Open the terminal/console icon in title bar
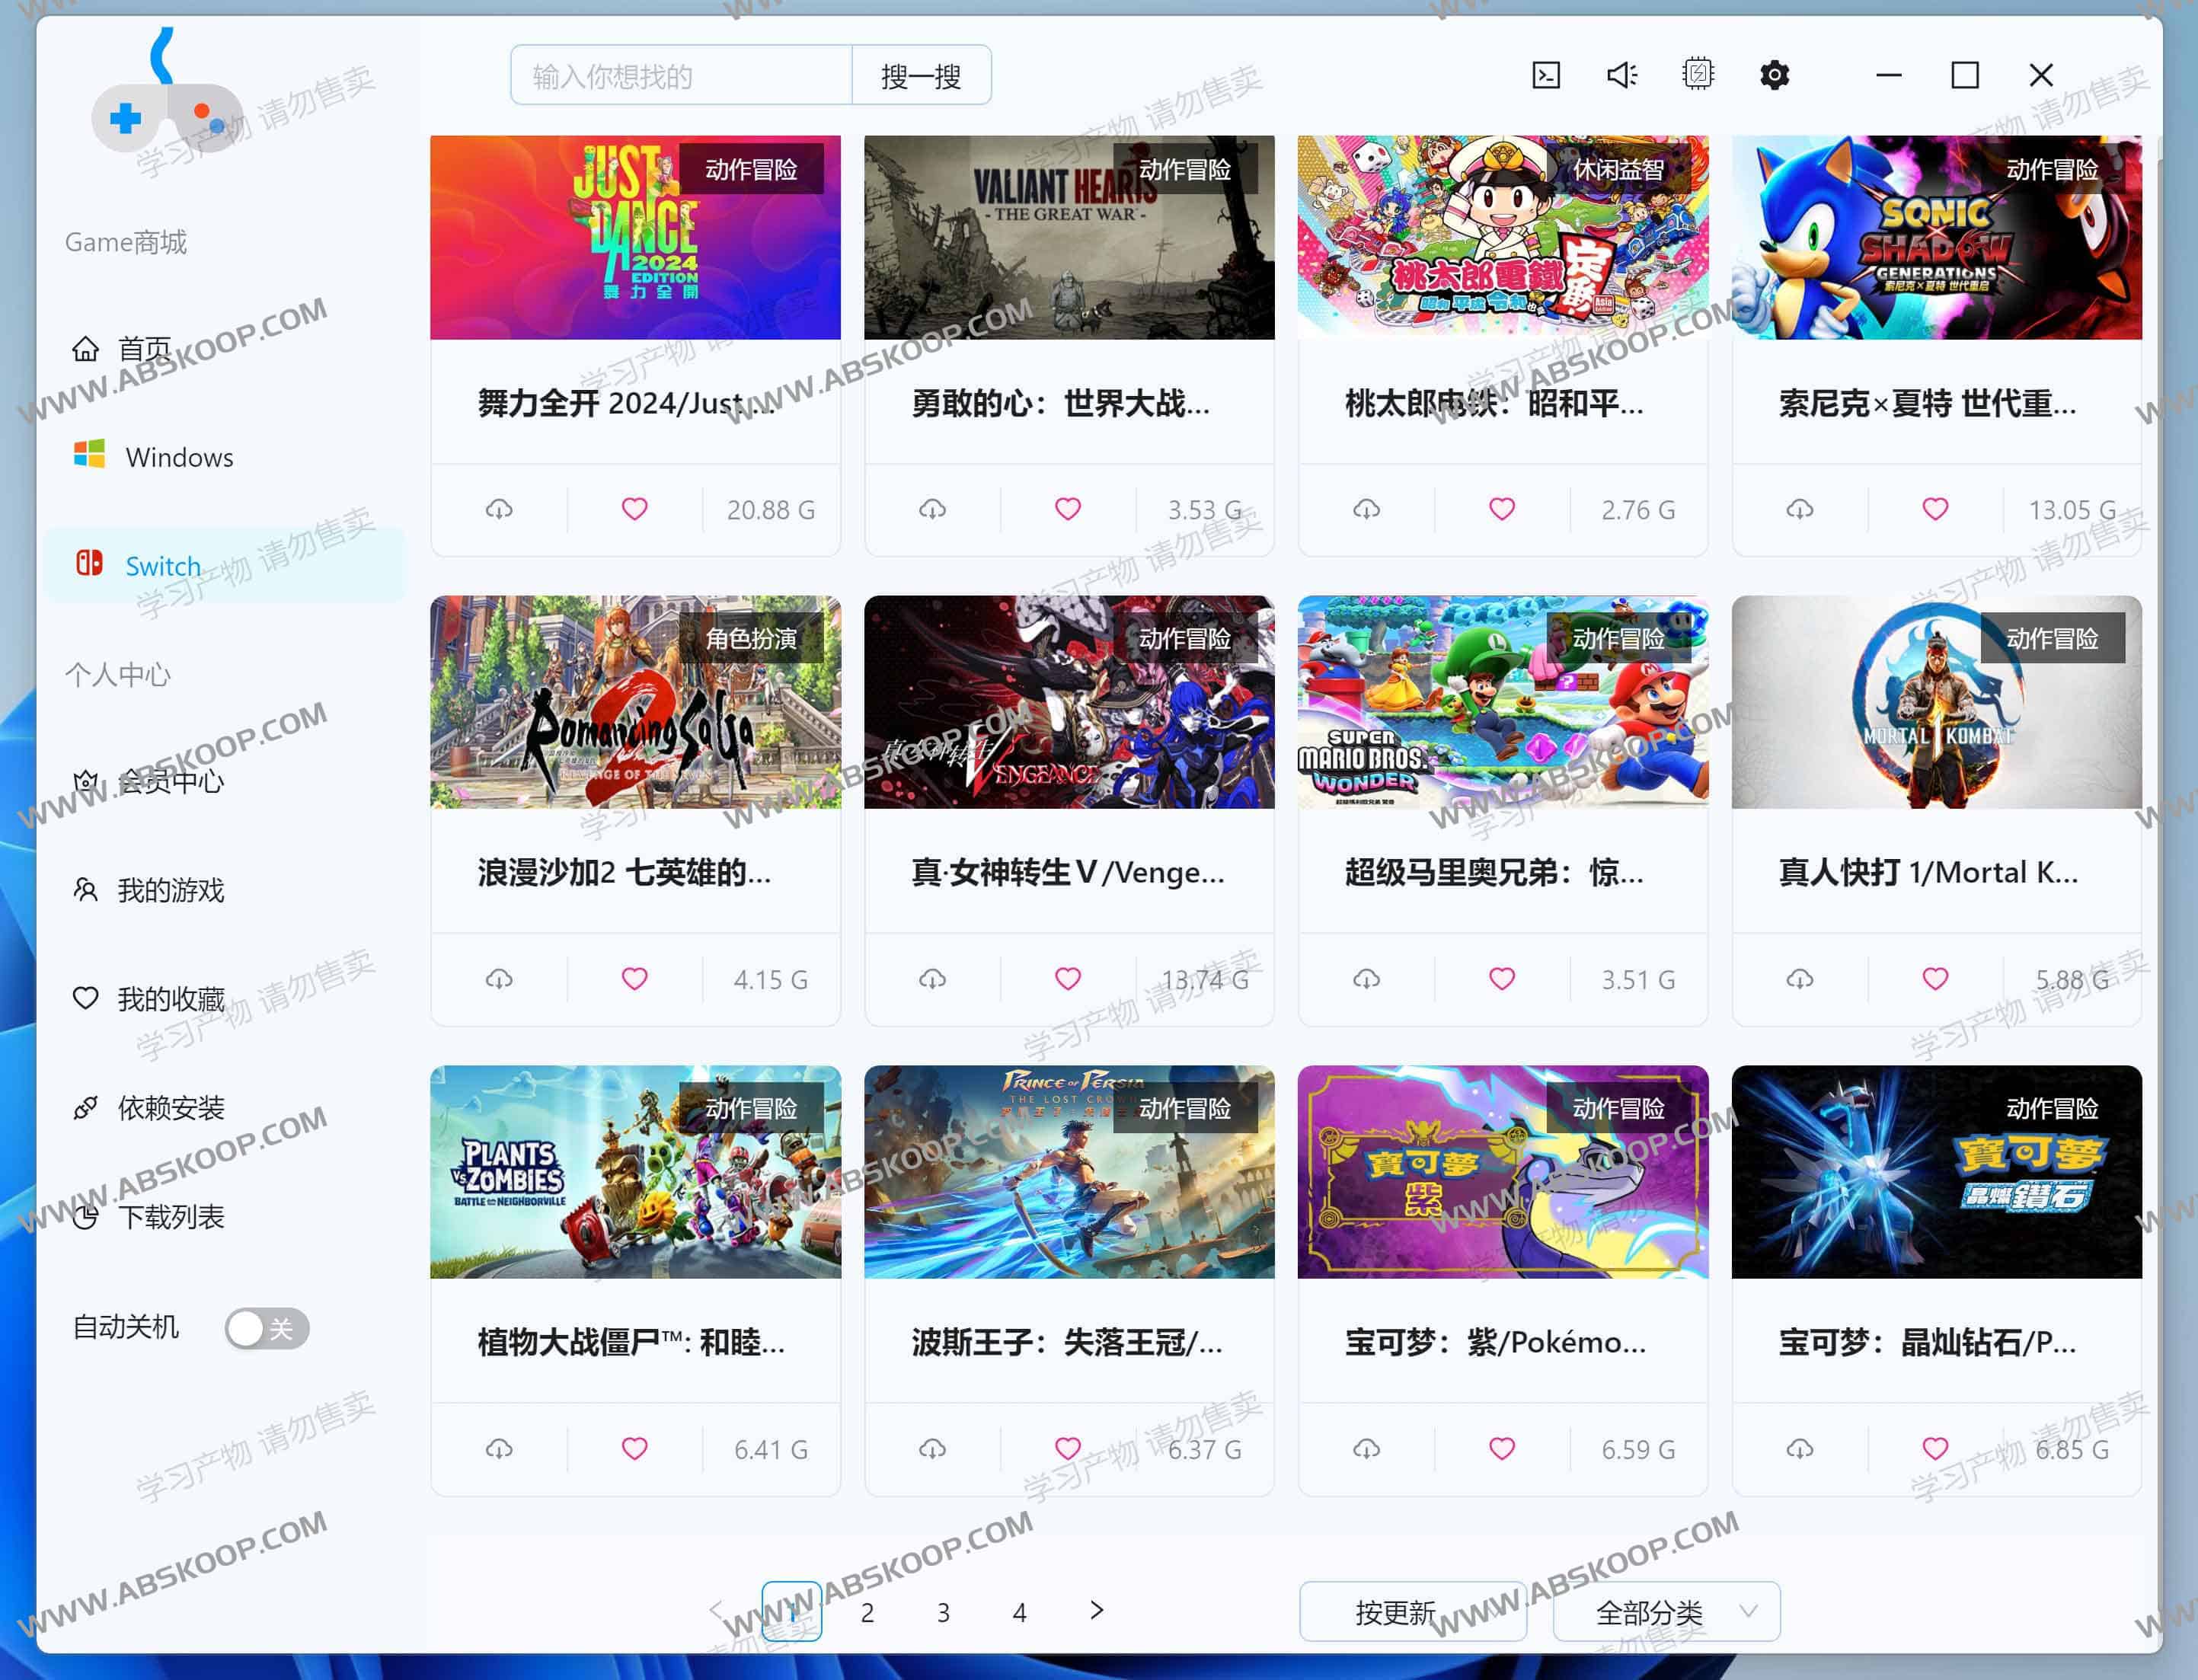 point(1548,74)
